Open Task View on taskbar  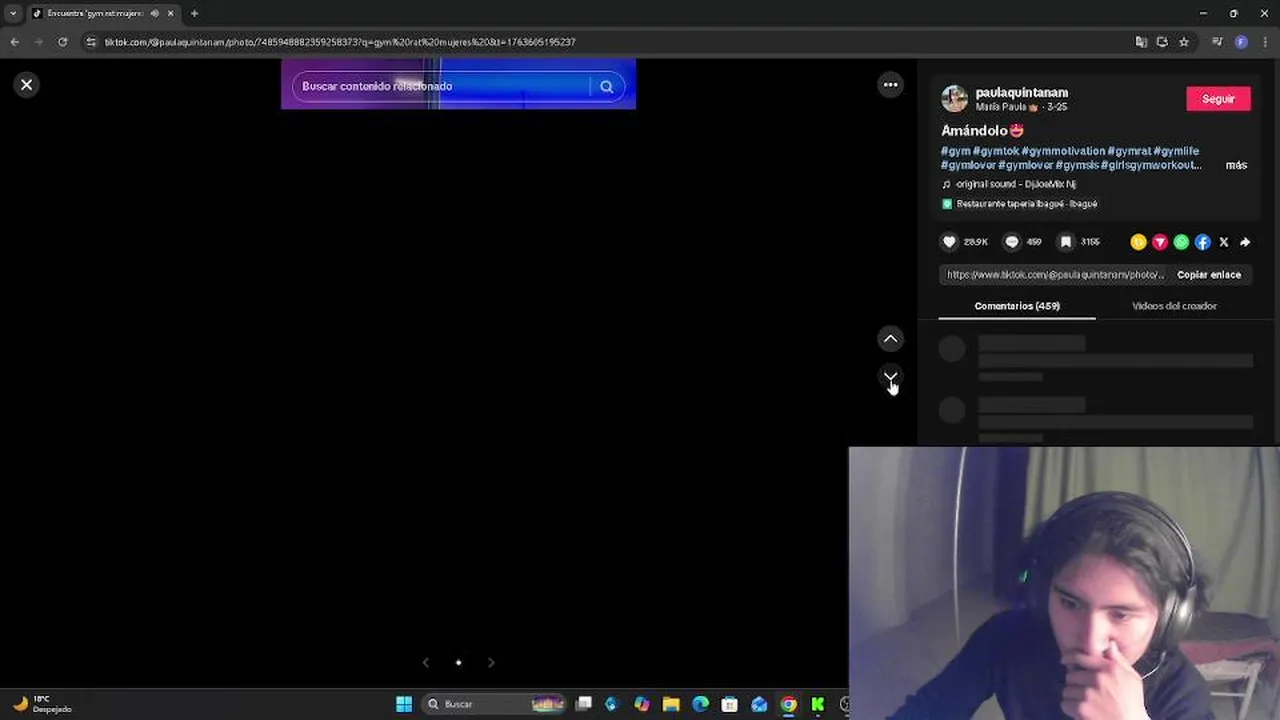583,704
